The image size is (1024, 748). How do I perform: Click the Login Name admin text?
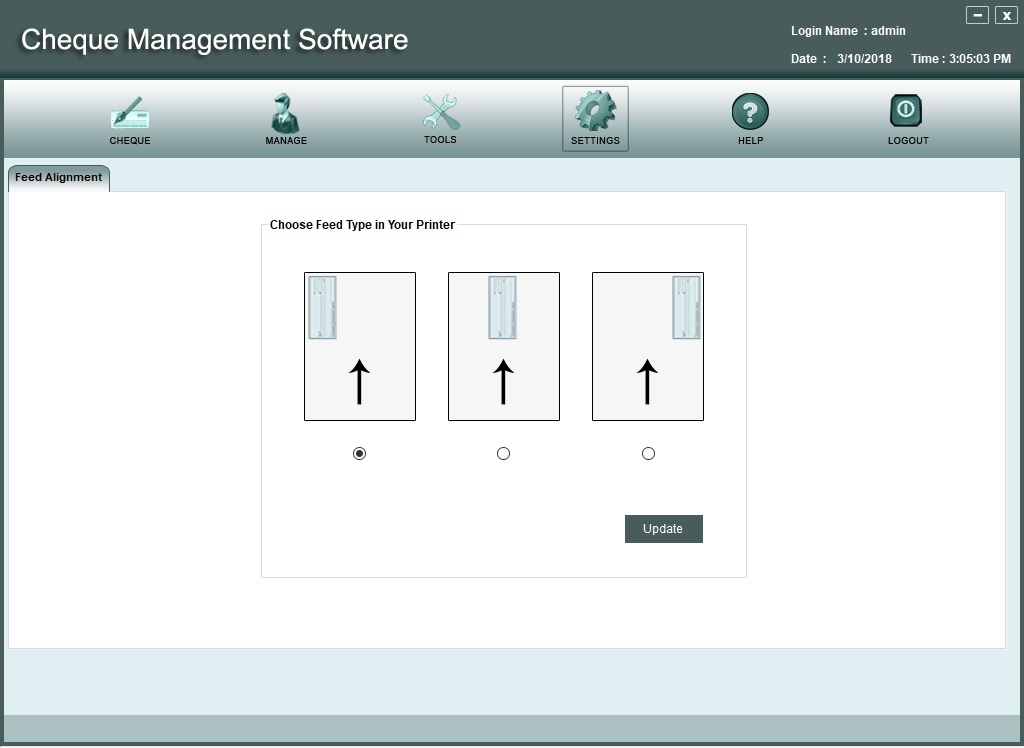coord(848,31)
